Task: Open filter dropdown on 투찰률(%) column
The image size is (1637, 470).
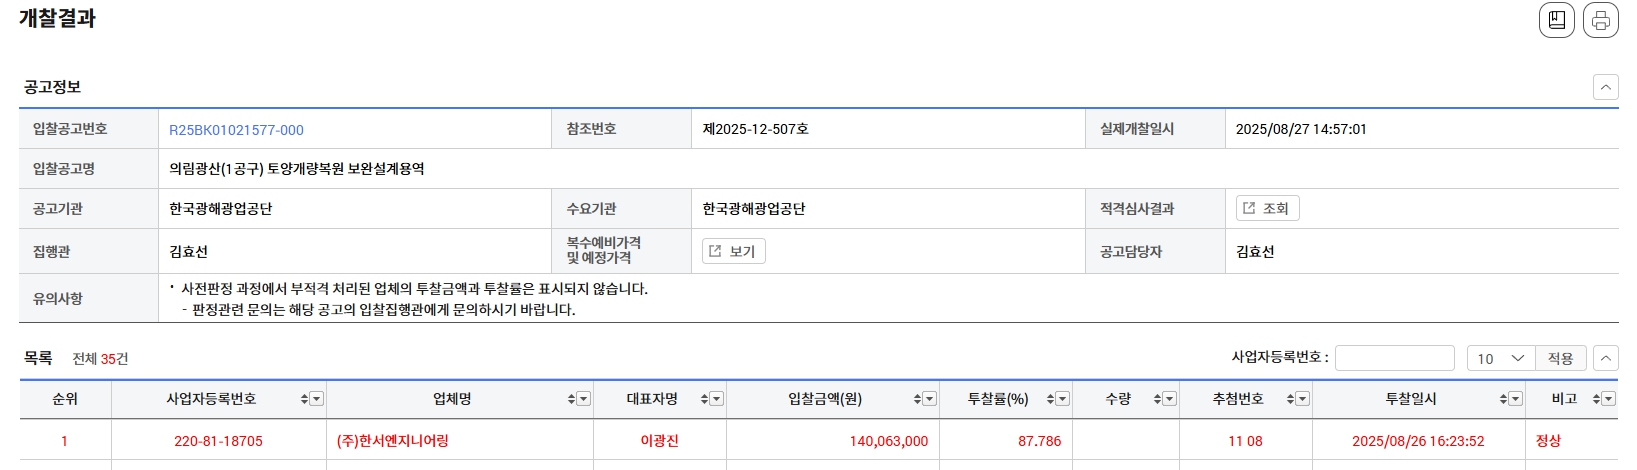Action: 1063,399
